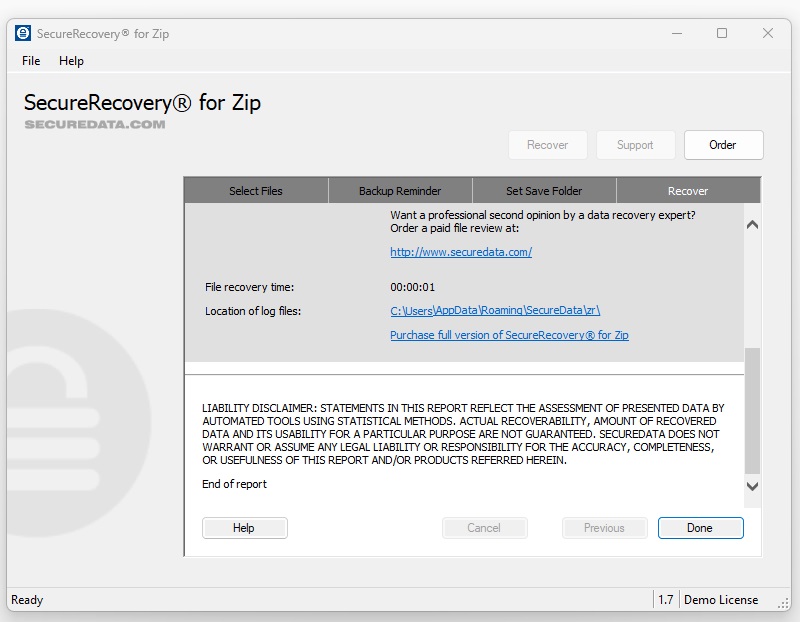The width and height of the screenshot is (800, 622).
Task: Click the SecureRecovery app icon in title bar
Action: pos(22,33)
